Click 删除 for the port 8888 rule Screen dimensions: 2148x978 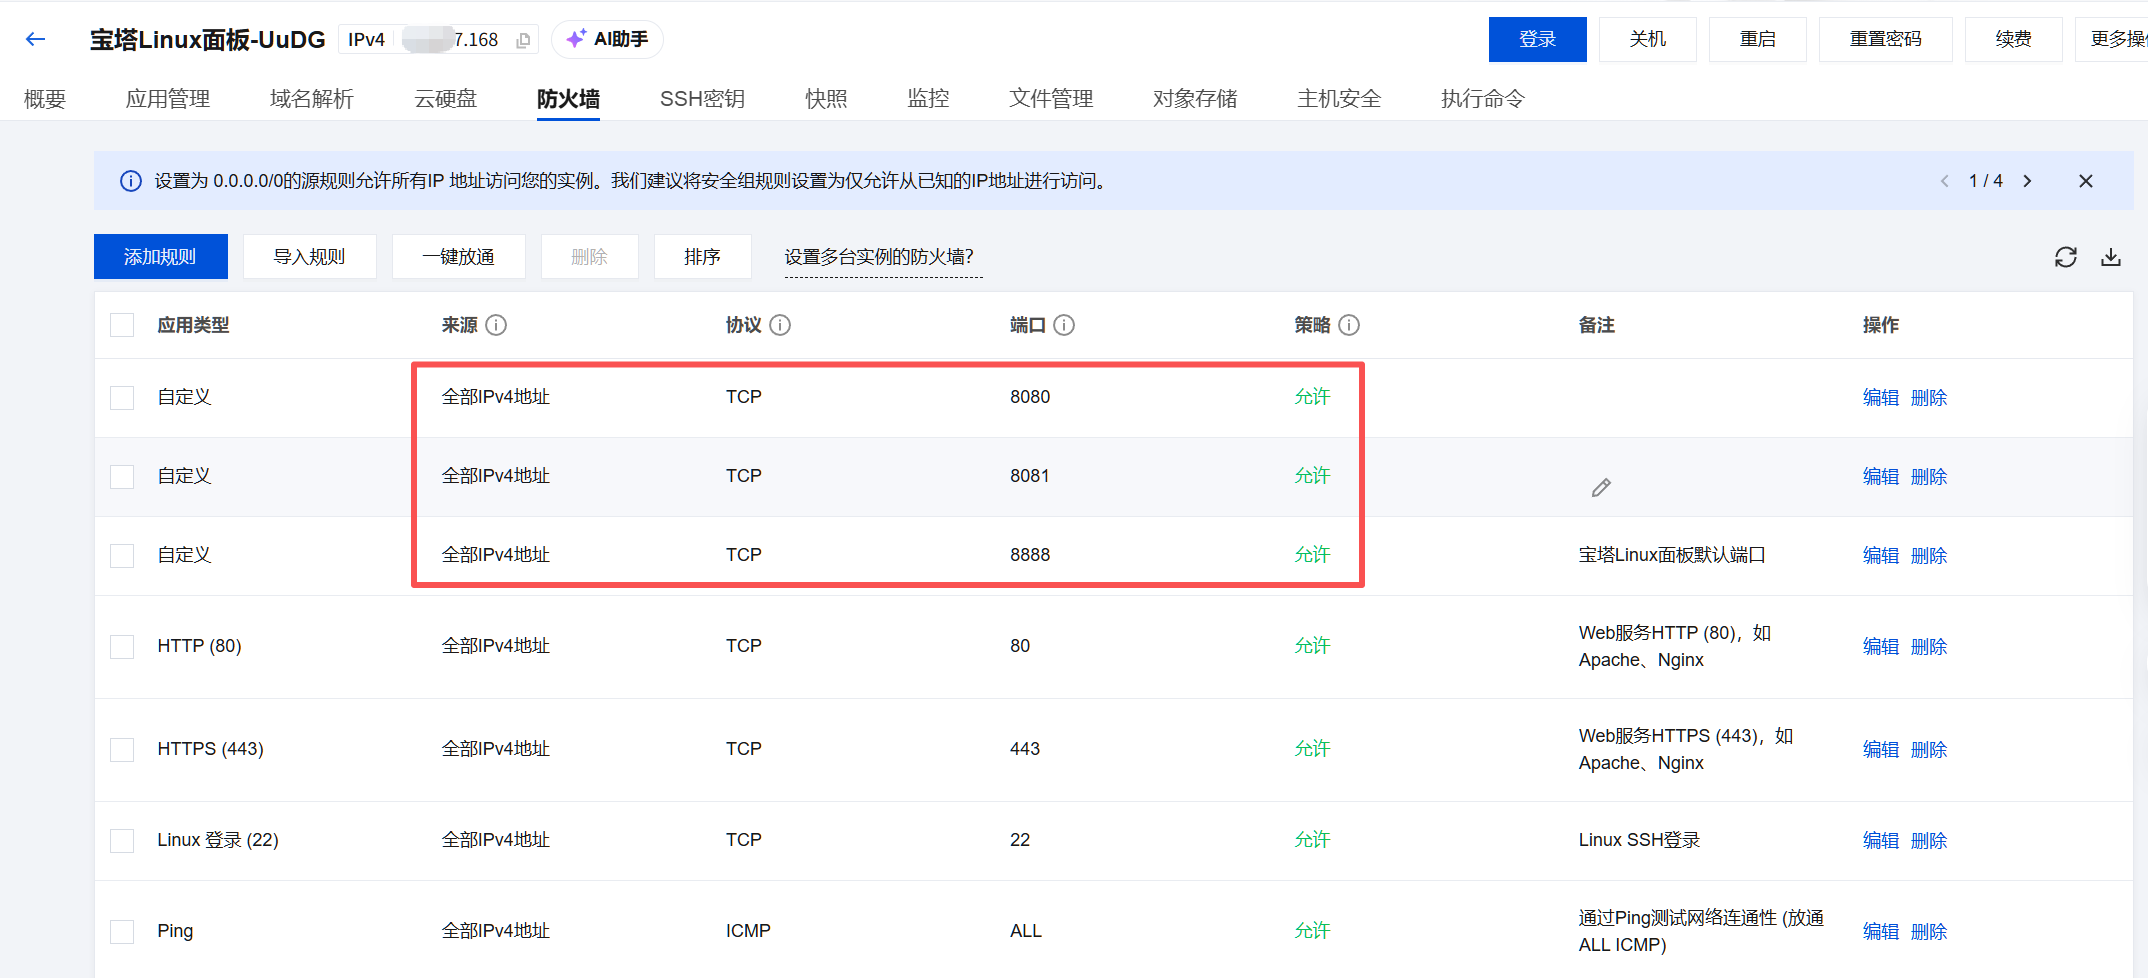point(1929,556)
